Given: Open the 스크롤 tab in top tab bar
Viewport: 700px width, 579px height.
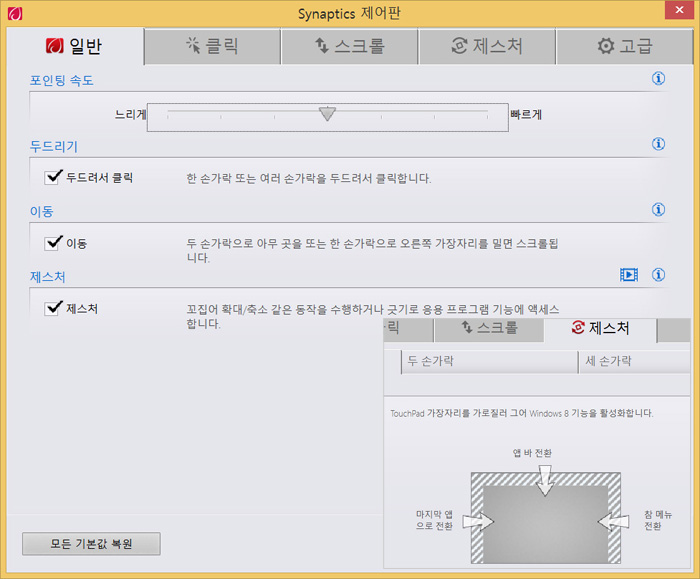Looking at the screenshot, I should click(349, 46).
